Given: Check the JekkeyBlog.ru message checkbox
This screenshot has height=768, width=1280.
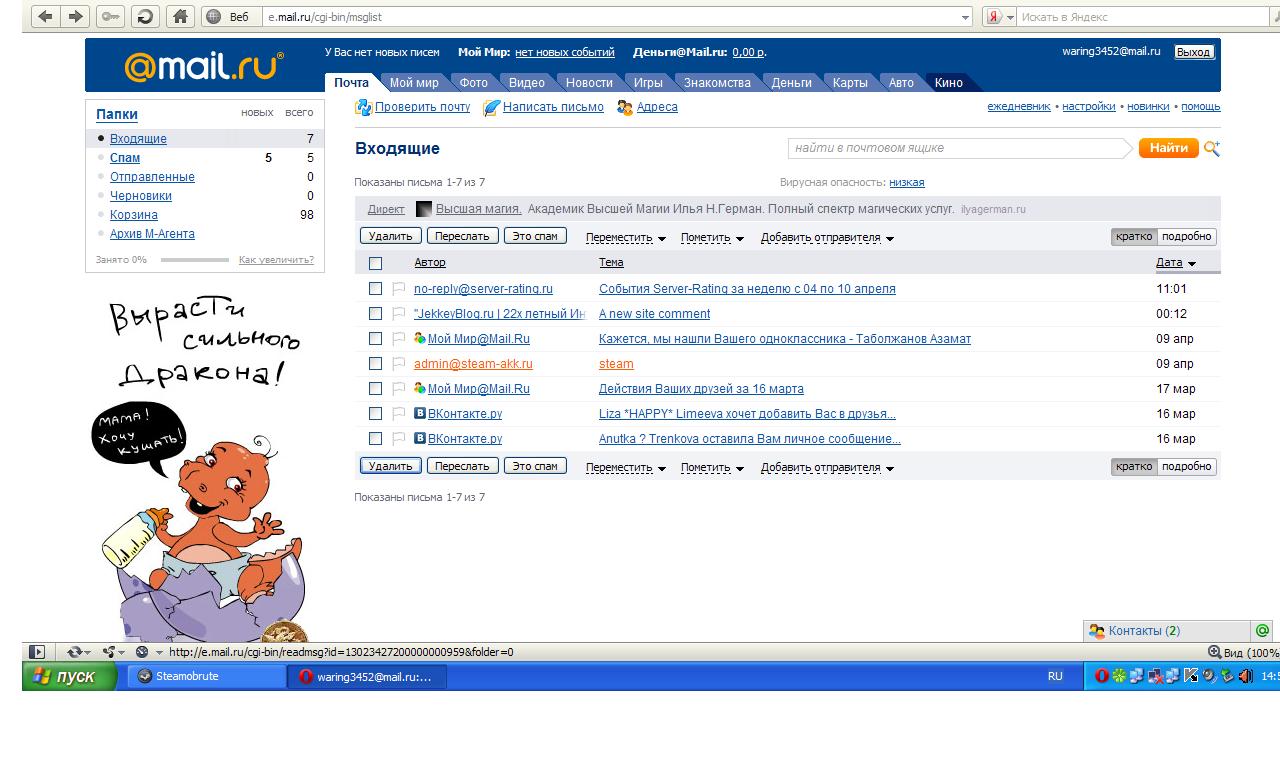Looking at the screenshot, I should point(375,314).
